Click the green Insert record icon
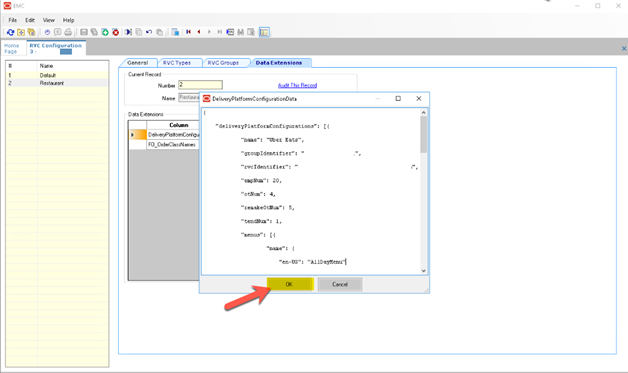Image resolution: width=628 pixels, height=373 pixels. [105, 32]
